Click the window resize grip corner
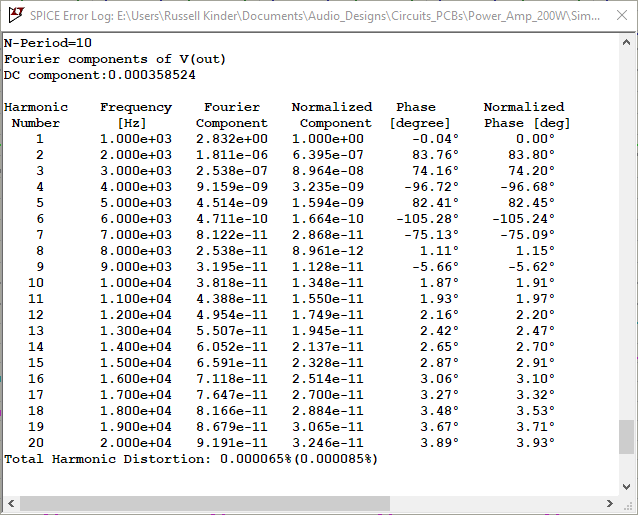 pos(627,505)
